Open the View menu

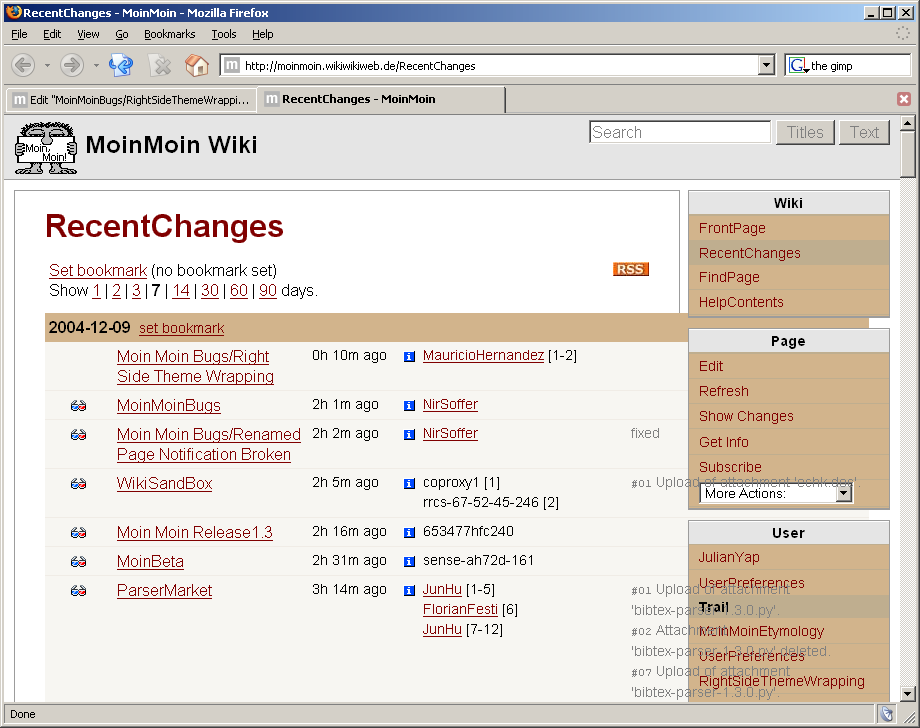88,34
